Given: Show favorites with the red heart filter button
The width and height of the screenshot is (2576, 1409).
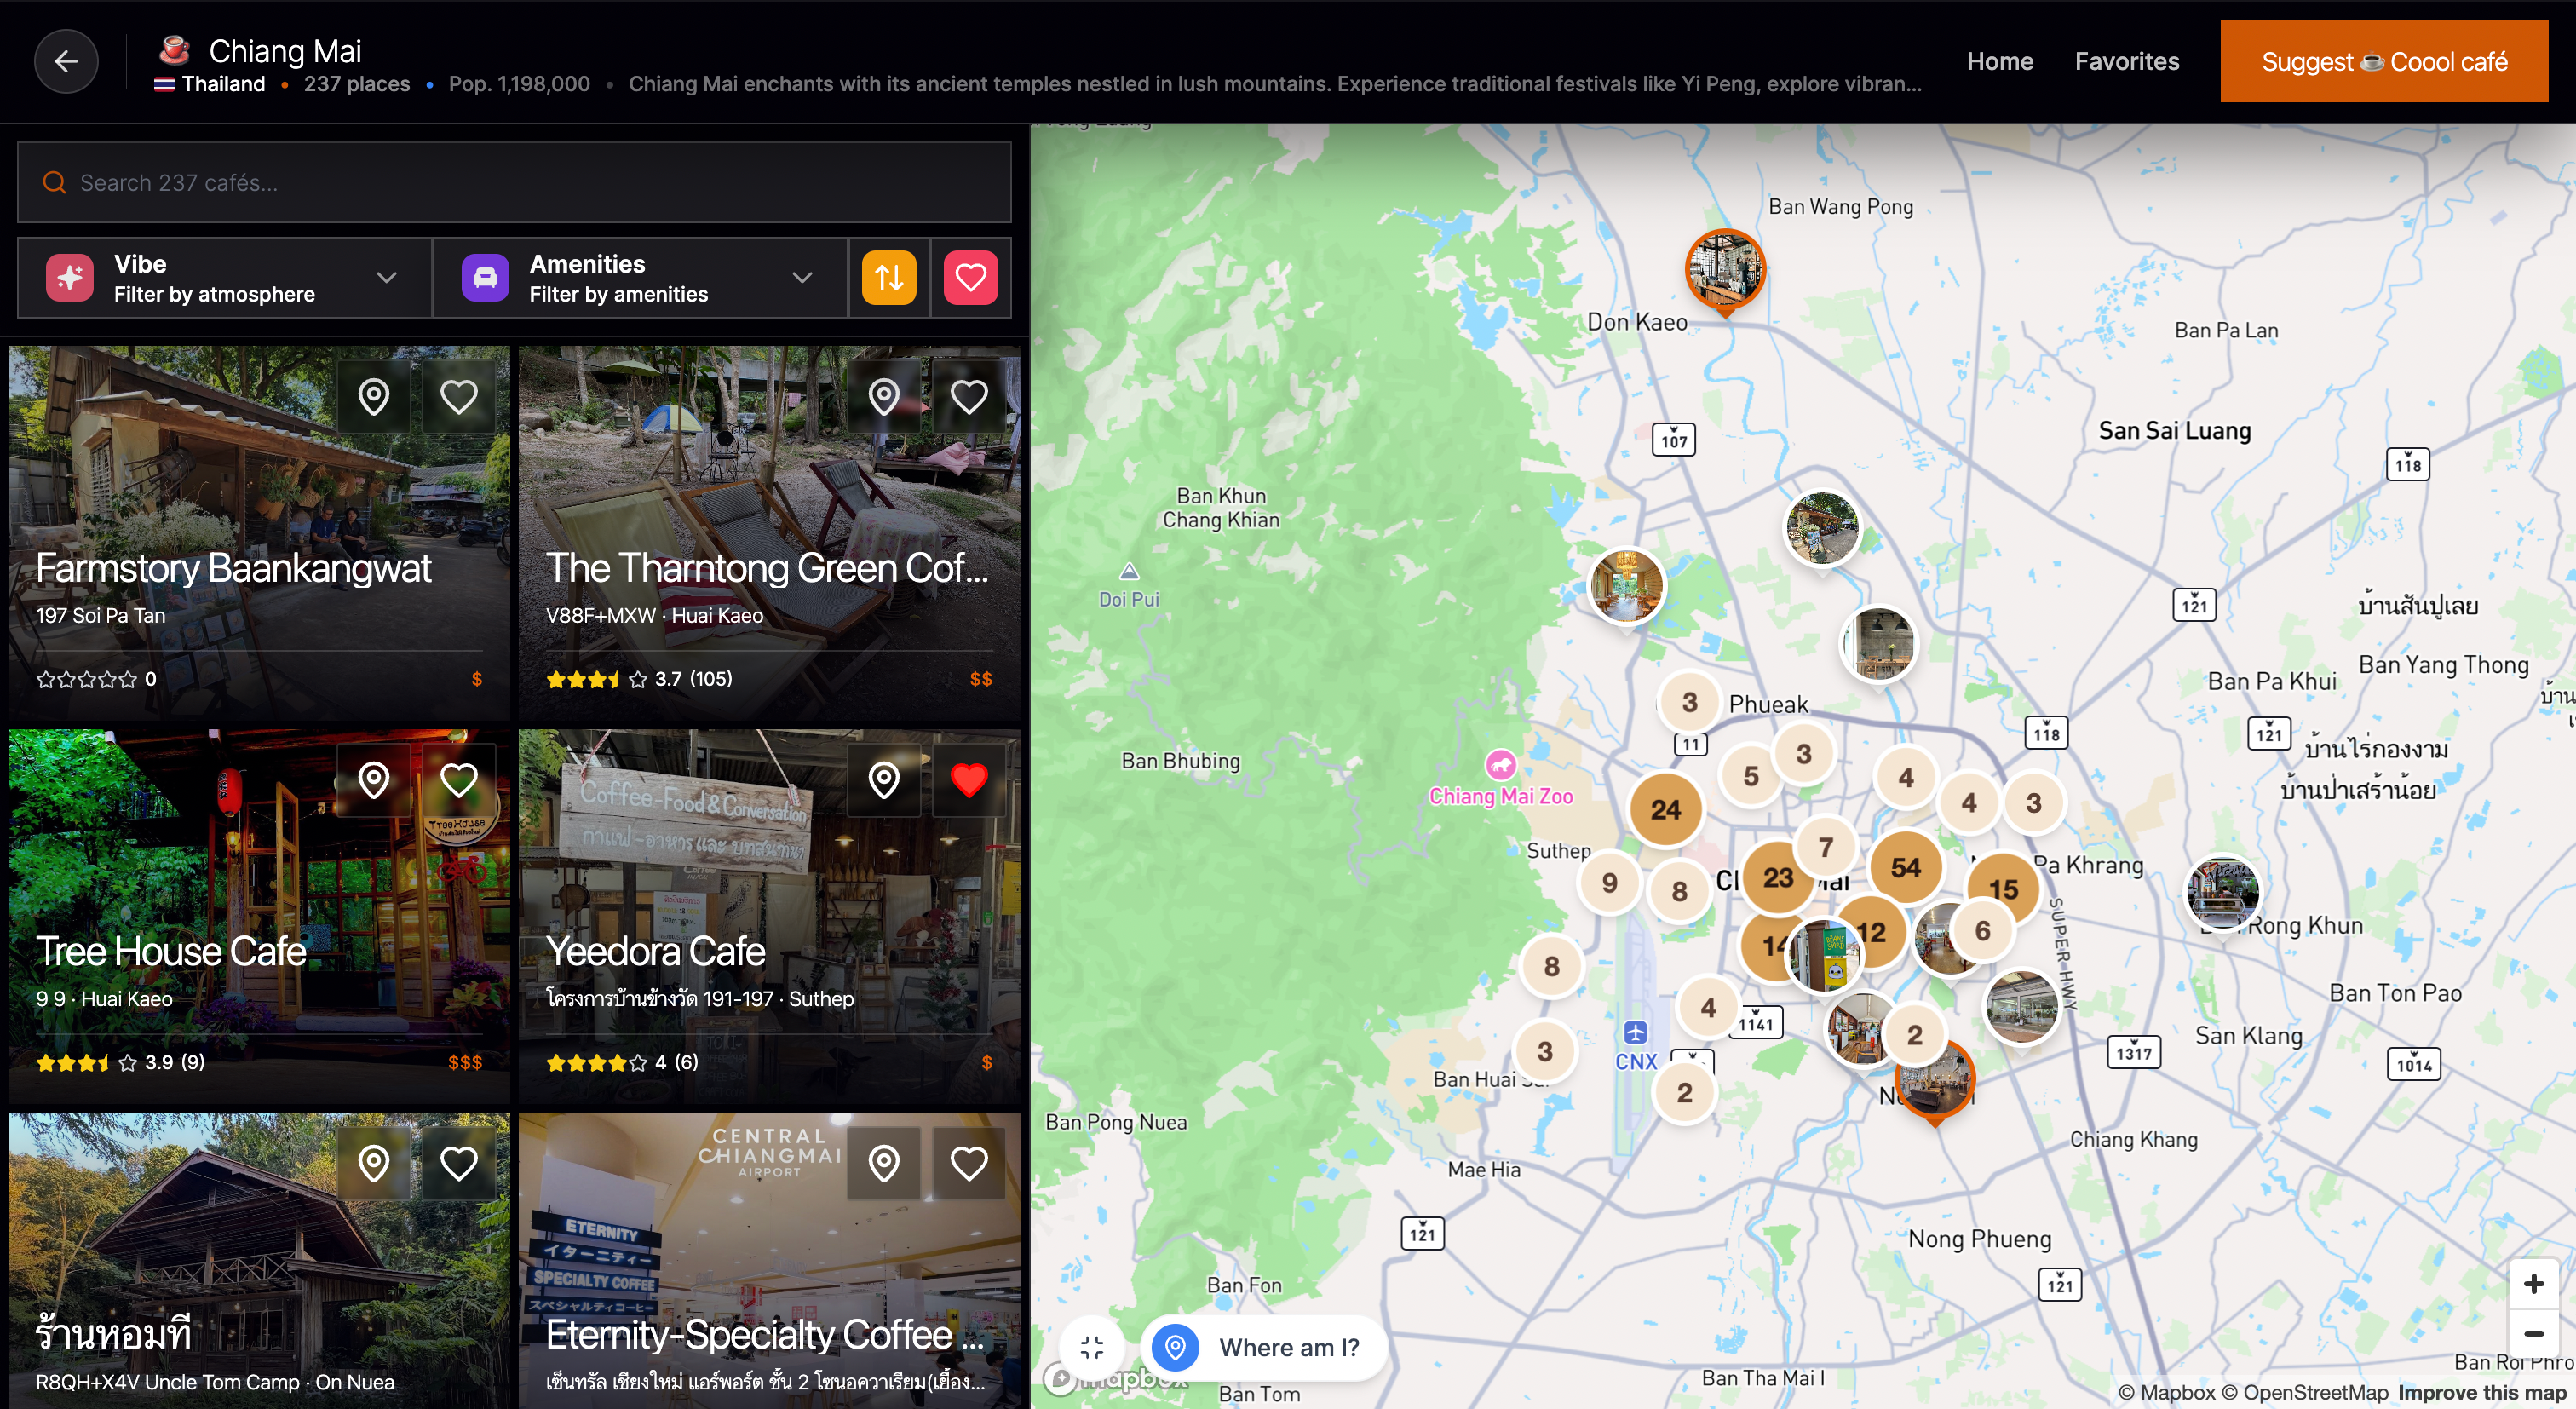Looking at the screenshot, I should click(x=970, y=277).
